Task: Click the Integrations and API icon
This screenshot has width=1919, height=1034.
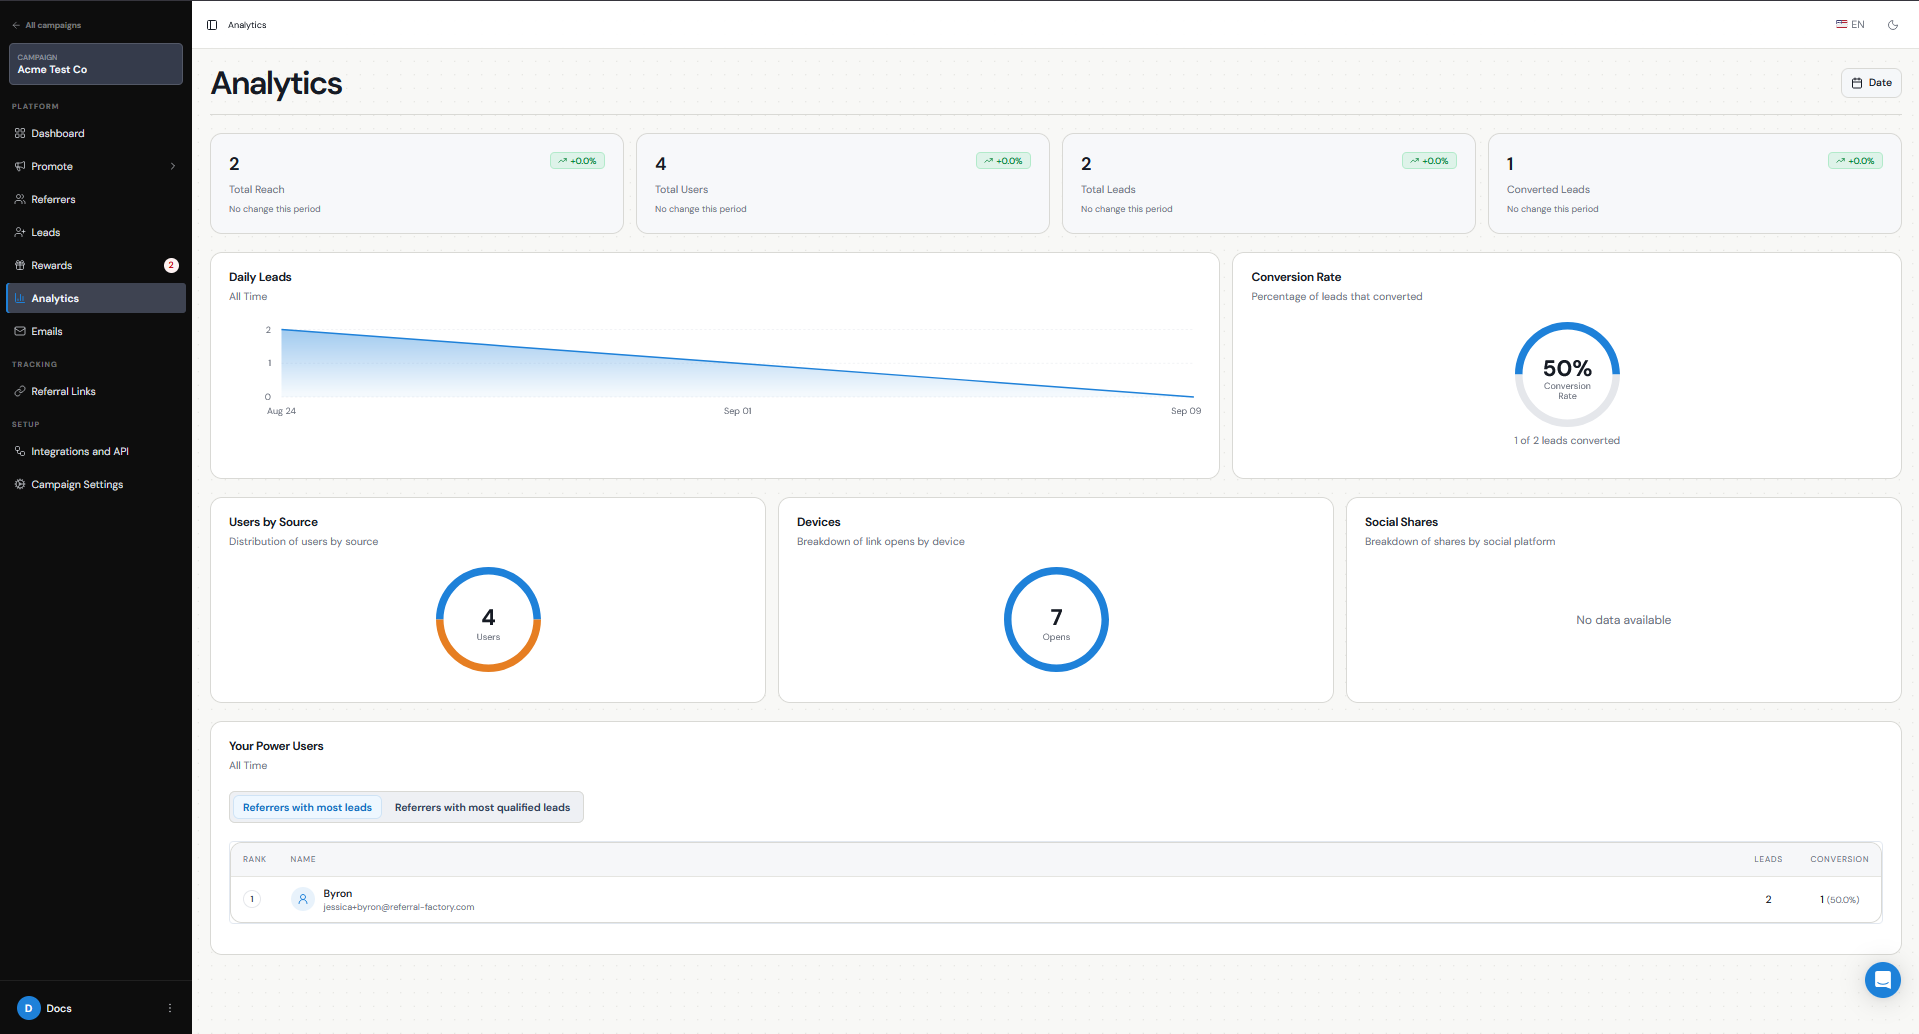Action: tap(20, 451)
